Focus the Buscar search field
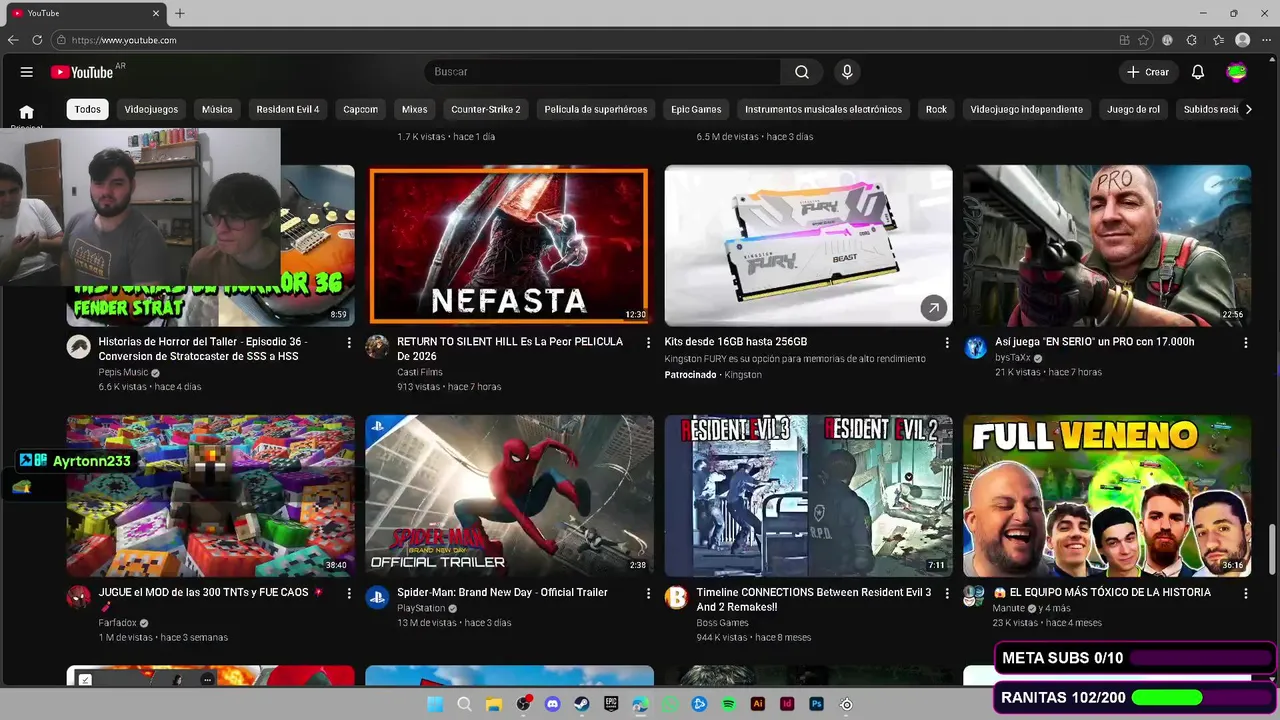The image size is (1280, 720). pyautogui.click(x=603, y=72)
